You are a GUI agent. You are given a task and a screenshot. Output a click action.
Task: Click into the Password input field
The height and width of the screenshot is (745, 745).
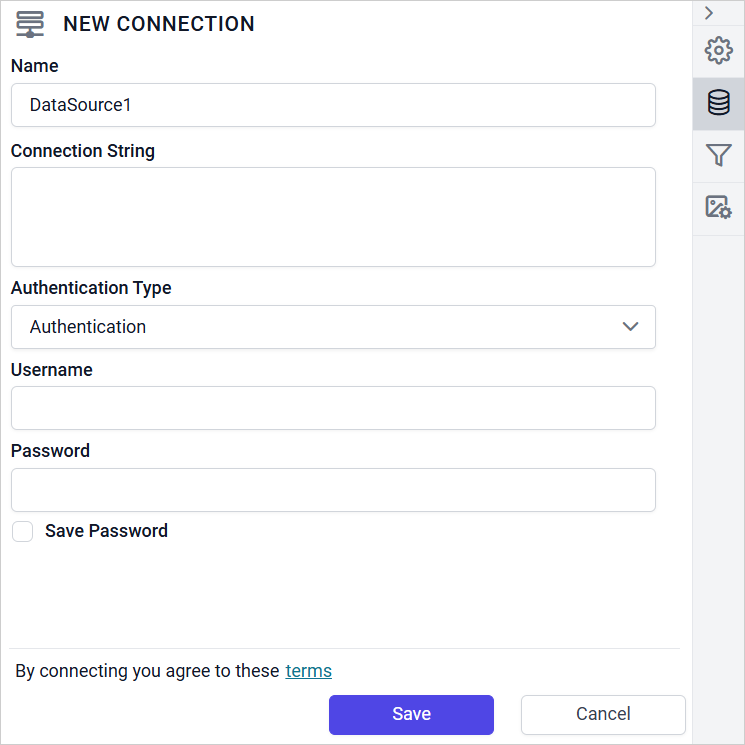[x=333, y=490]
